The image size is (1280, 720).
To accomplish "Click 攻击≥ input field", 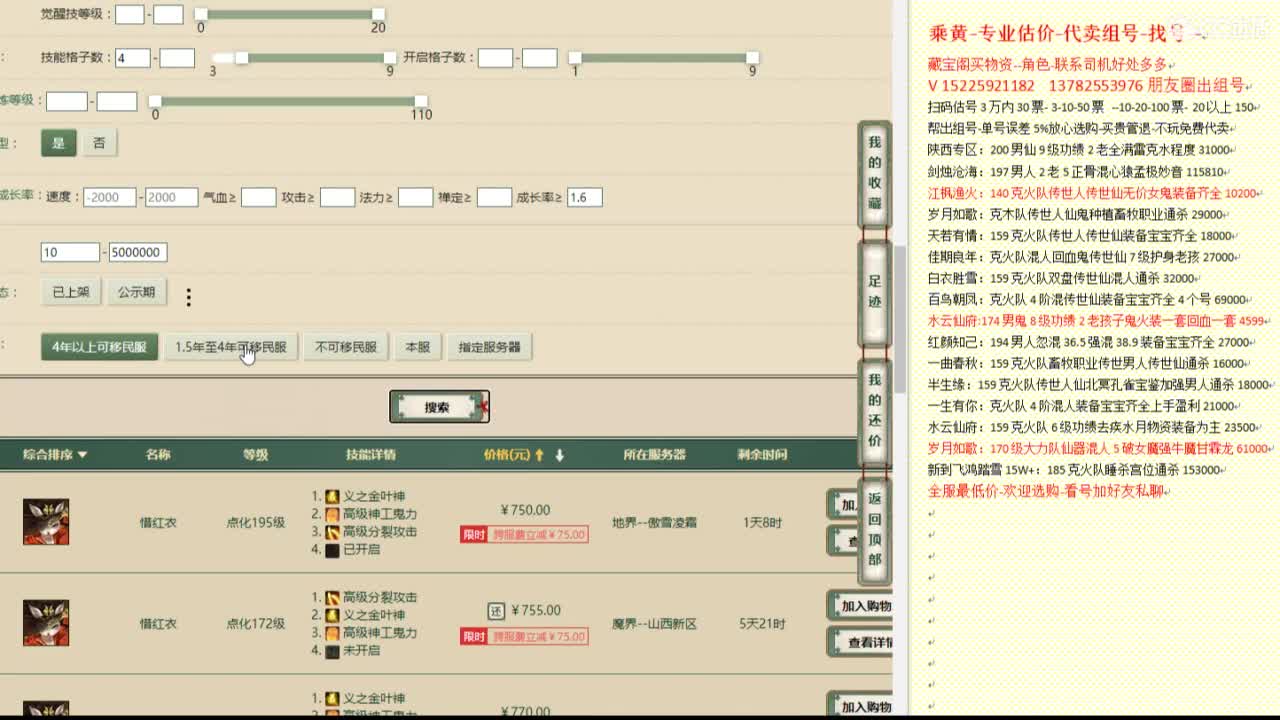I will pos(337,197).
